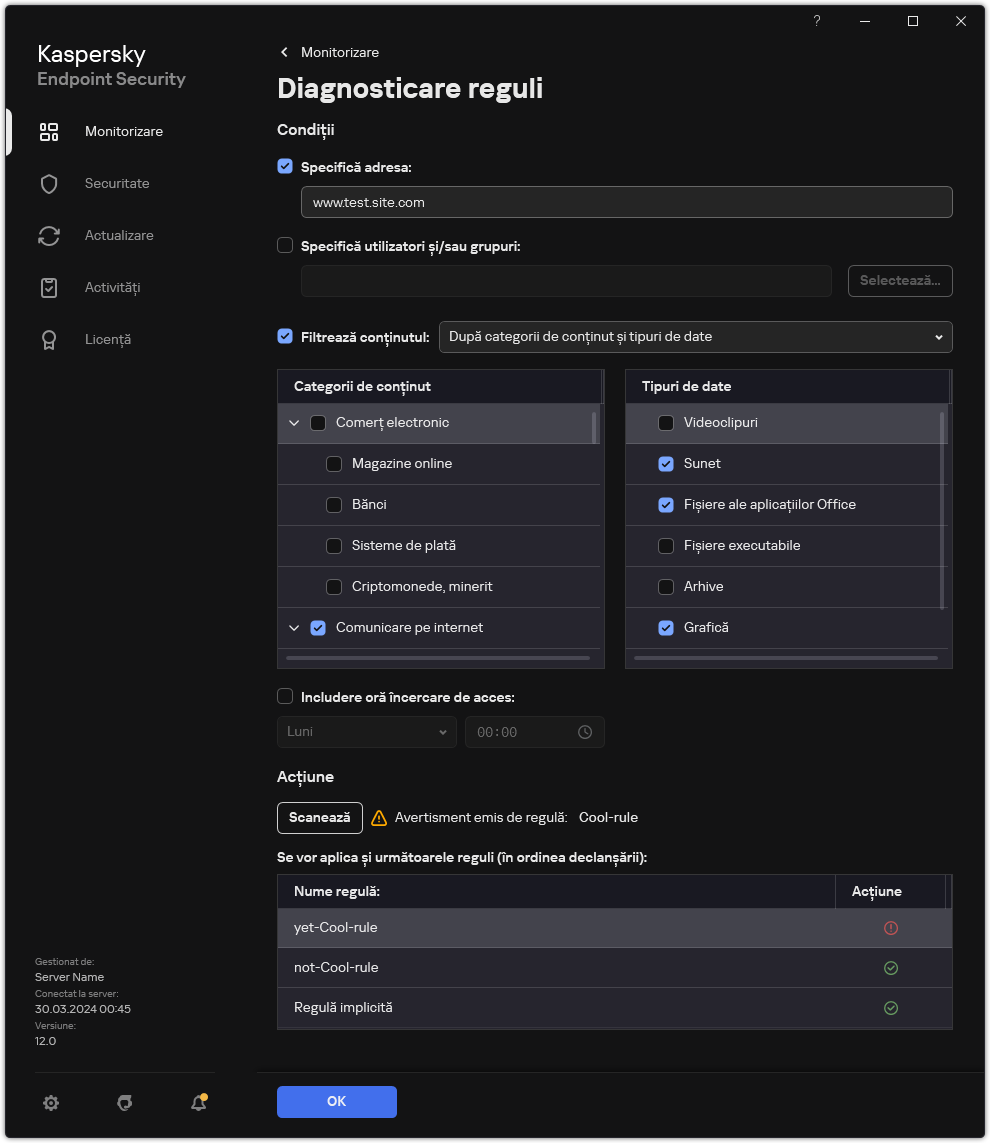990x1143 pixels.
Task: Select the Securitate shield icon
Action: 49,183
